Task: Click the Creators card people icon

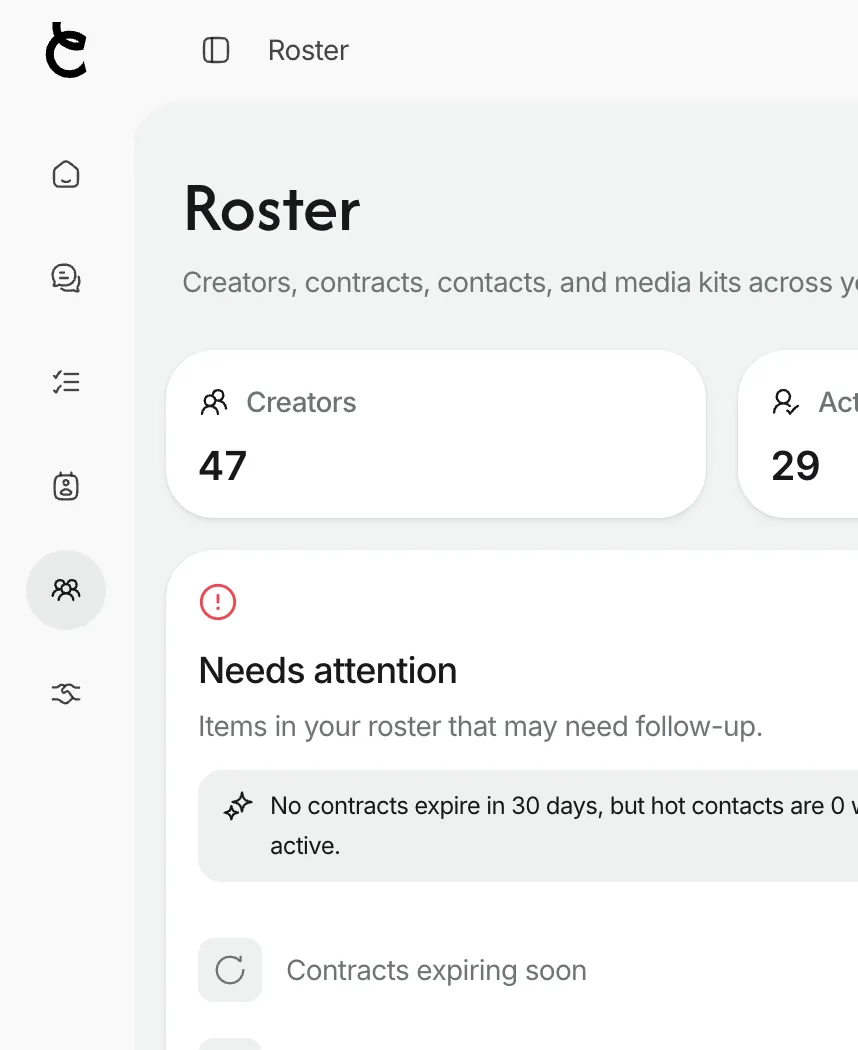Action: 214,402
